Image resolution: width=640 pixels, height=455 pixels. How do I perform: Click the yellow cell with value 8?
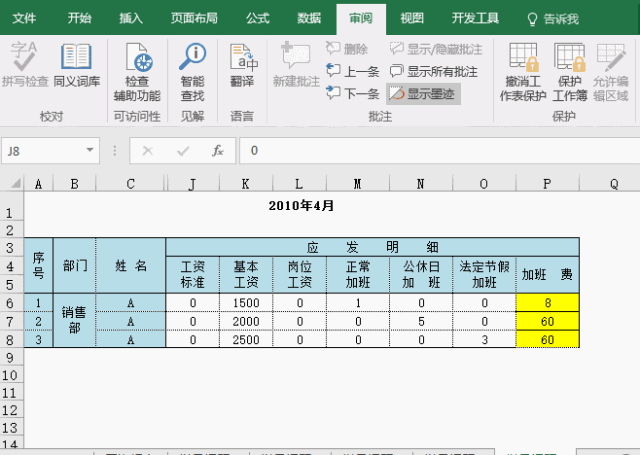[x=547, y=303]
